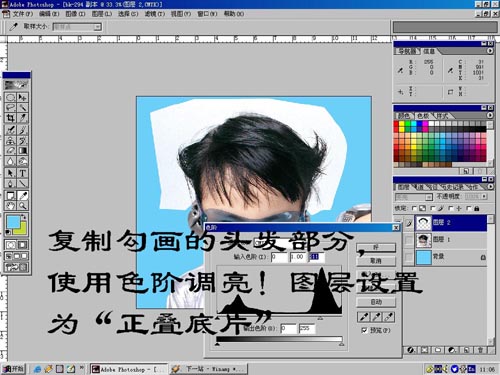
Task: Open the 滤镜 (Filter) menu
Action: pos(155,14)
